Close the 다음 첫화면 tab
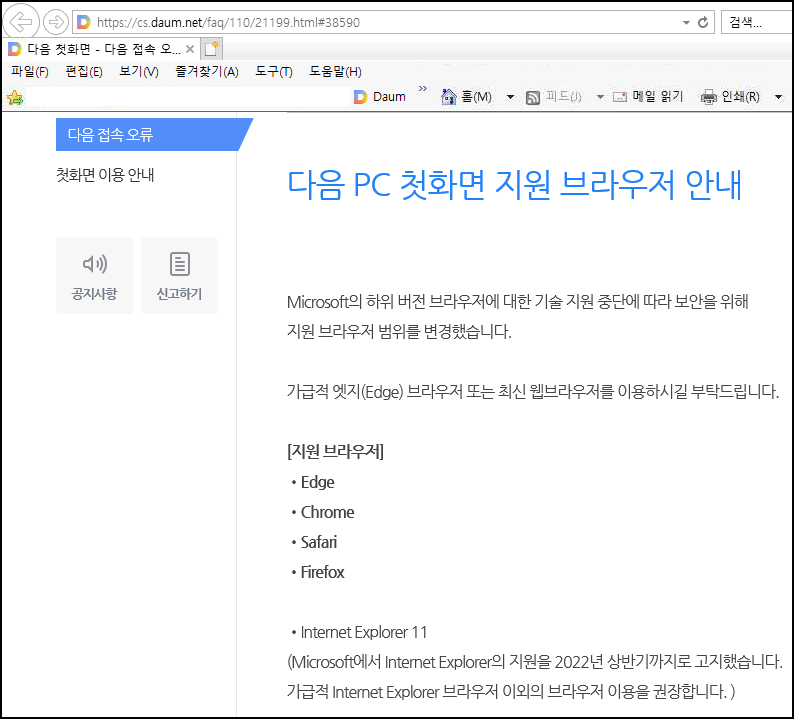Image resolution: width=794 pixels, height=719 pixels. (190, 49)
